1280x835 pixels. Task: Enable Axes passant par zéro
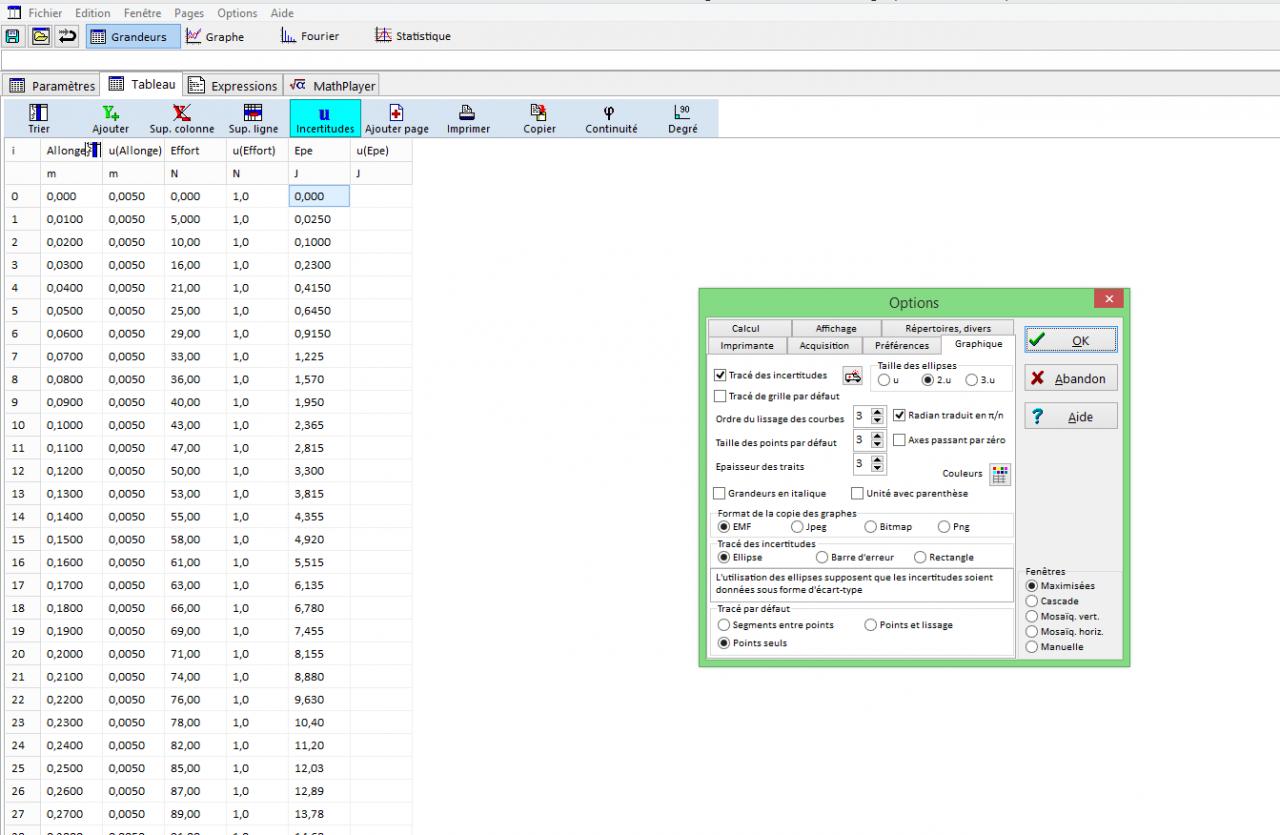tap(899, 440)
